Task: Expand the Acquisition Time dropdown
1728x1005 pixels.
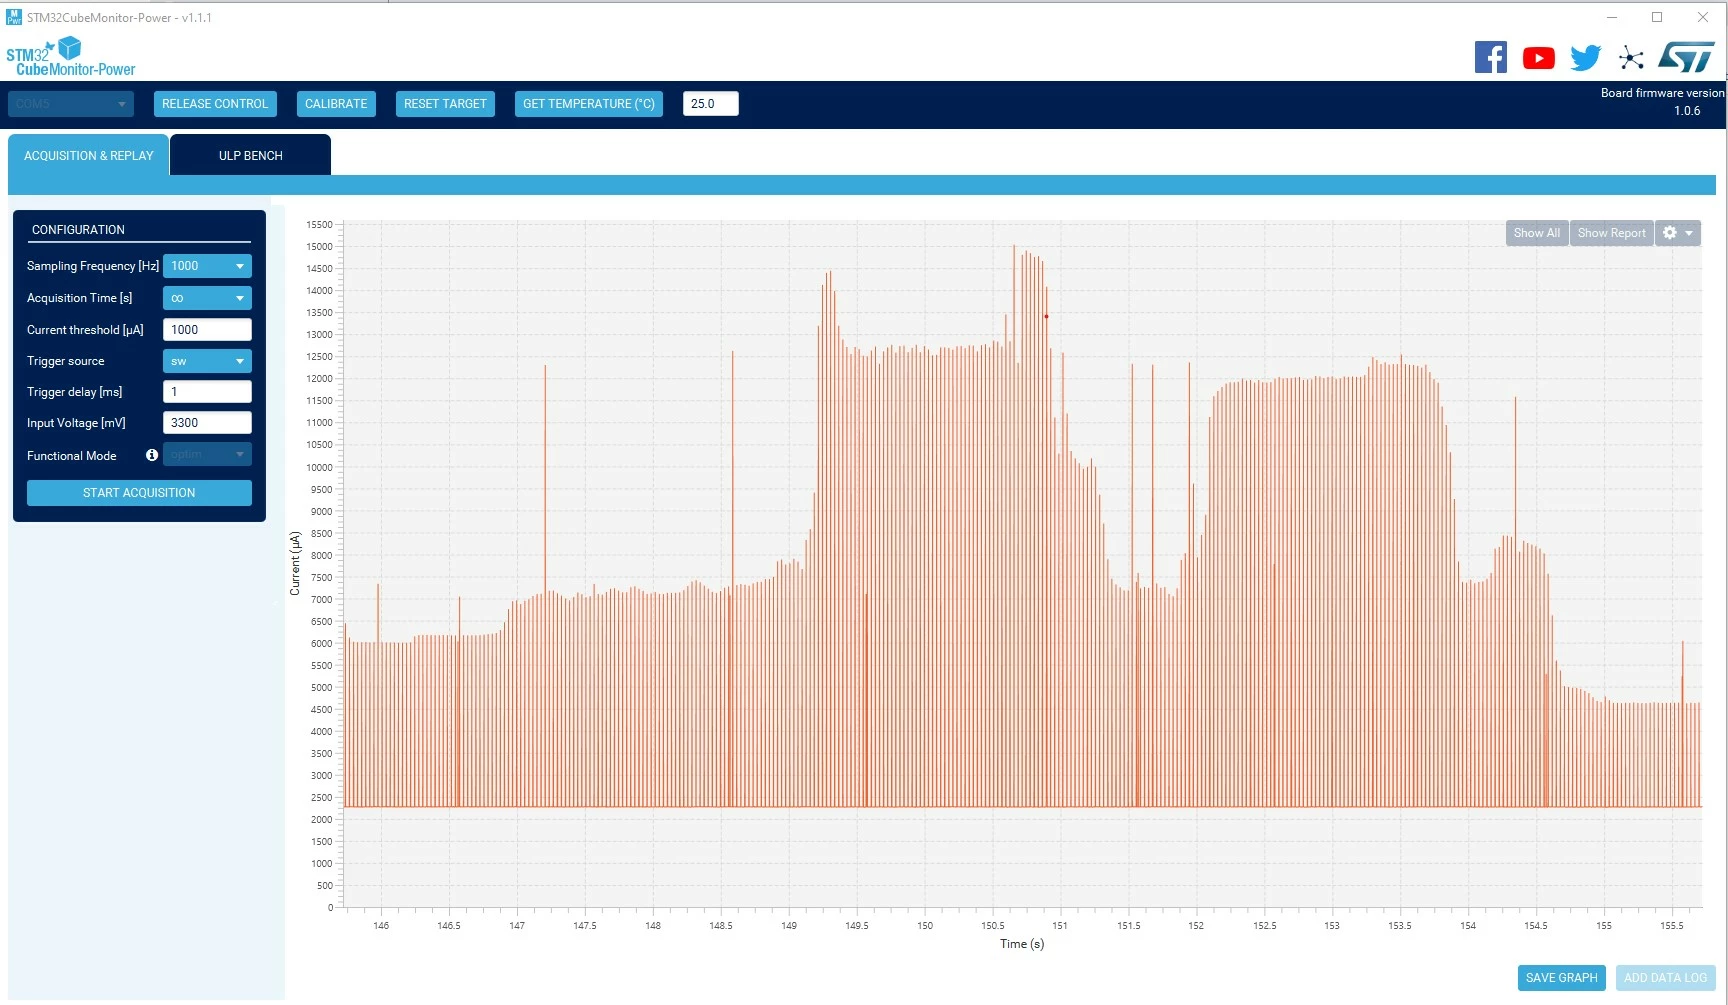Action: (x=207, y=298)
